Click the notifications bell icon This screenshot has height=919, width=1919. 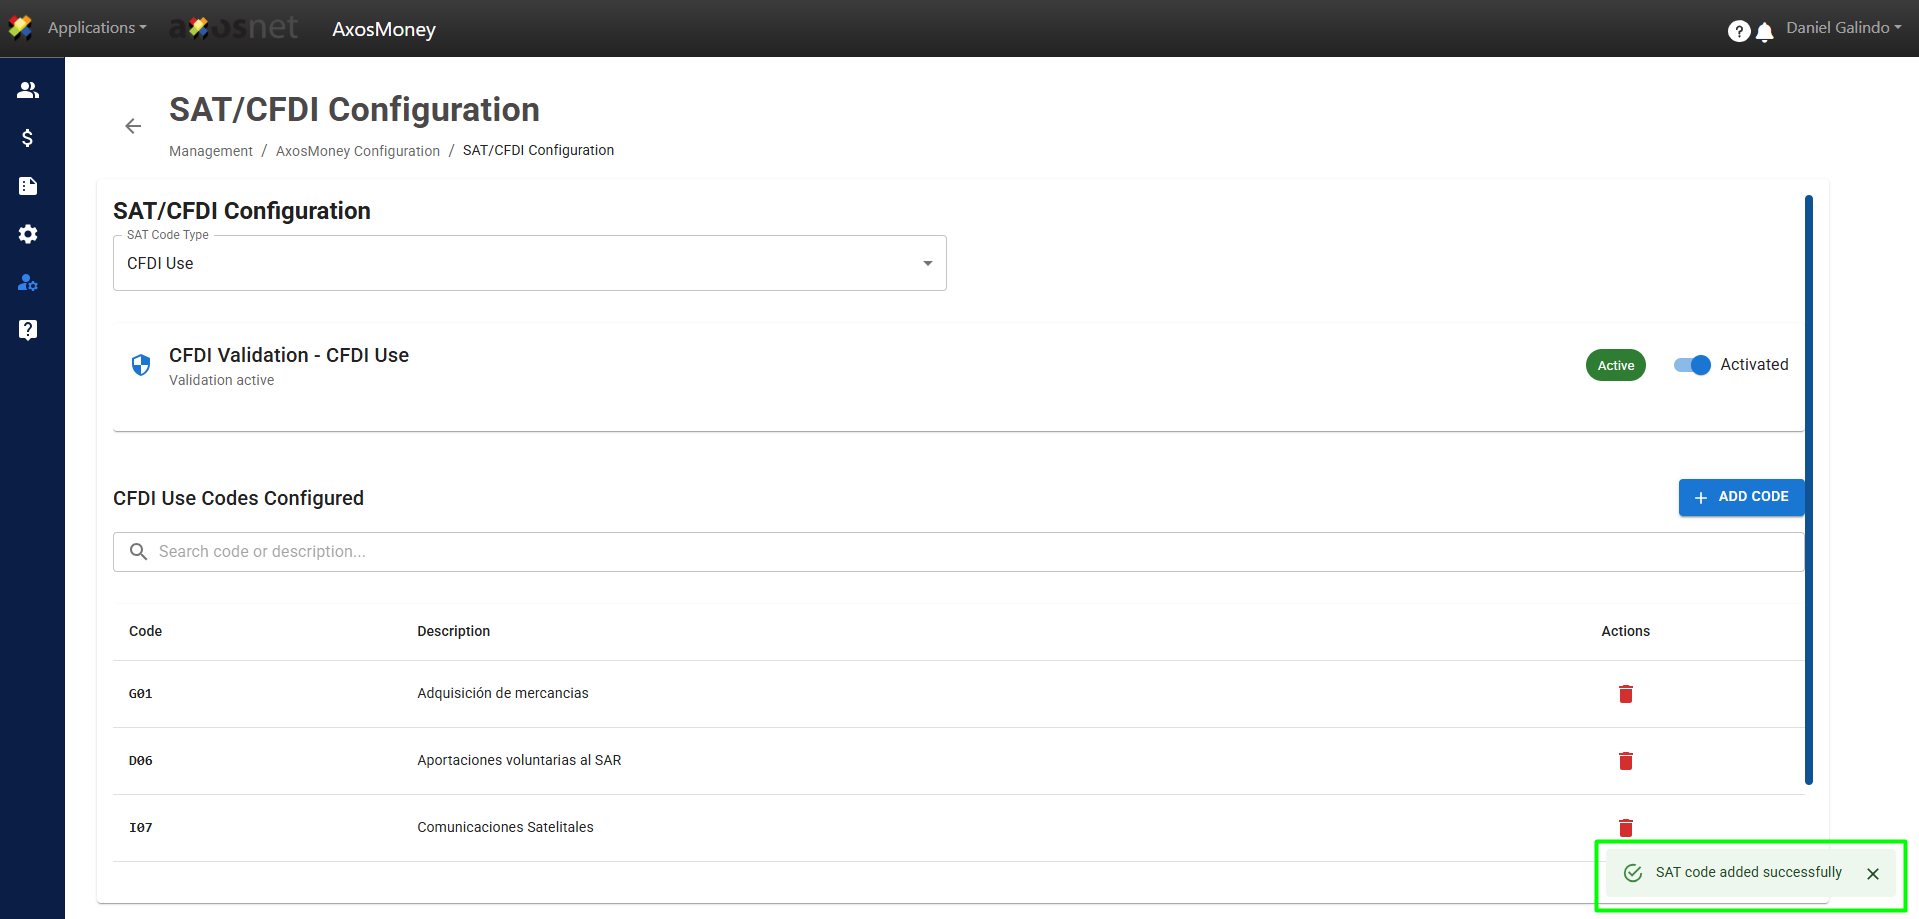click(1765, 32)
